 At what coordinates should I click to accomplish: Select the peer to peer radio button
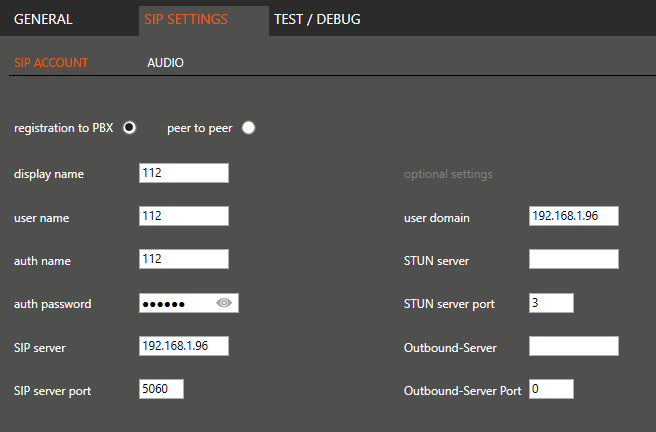click(248, 127)
